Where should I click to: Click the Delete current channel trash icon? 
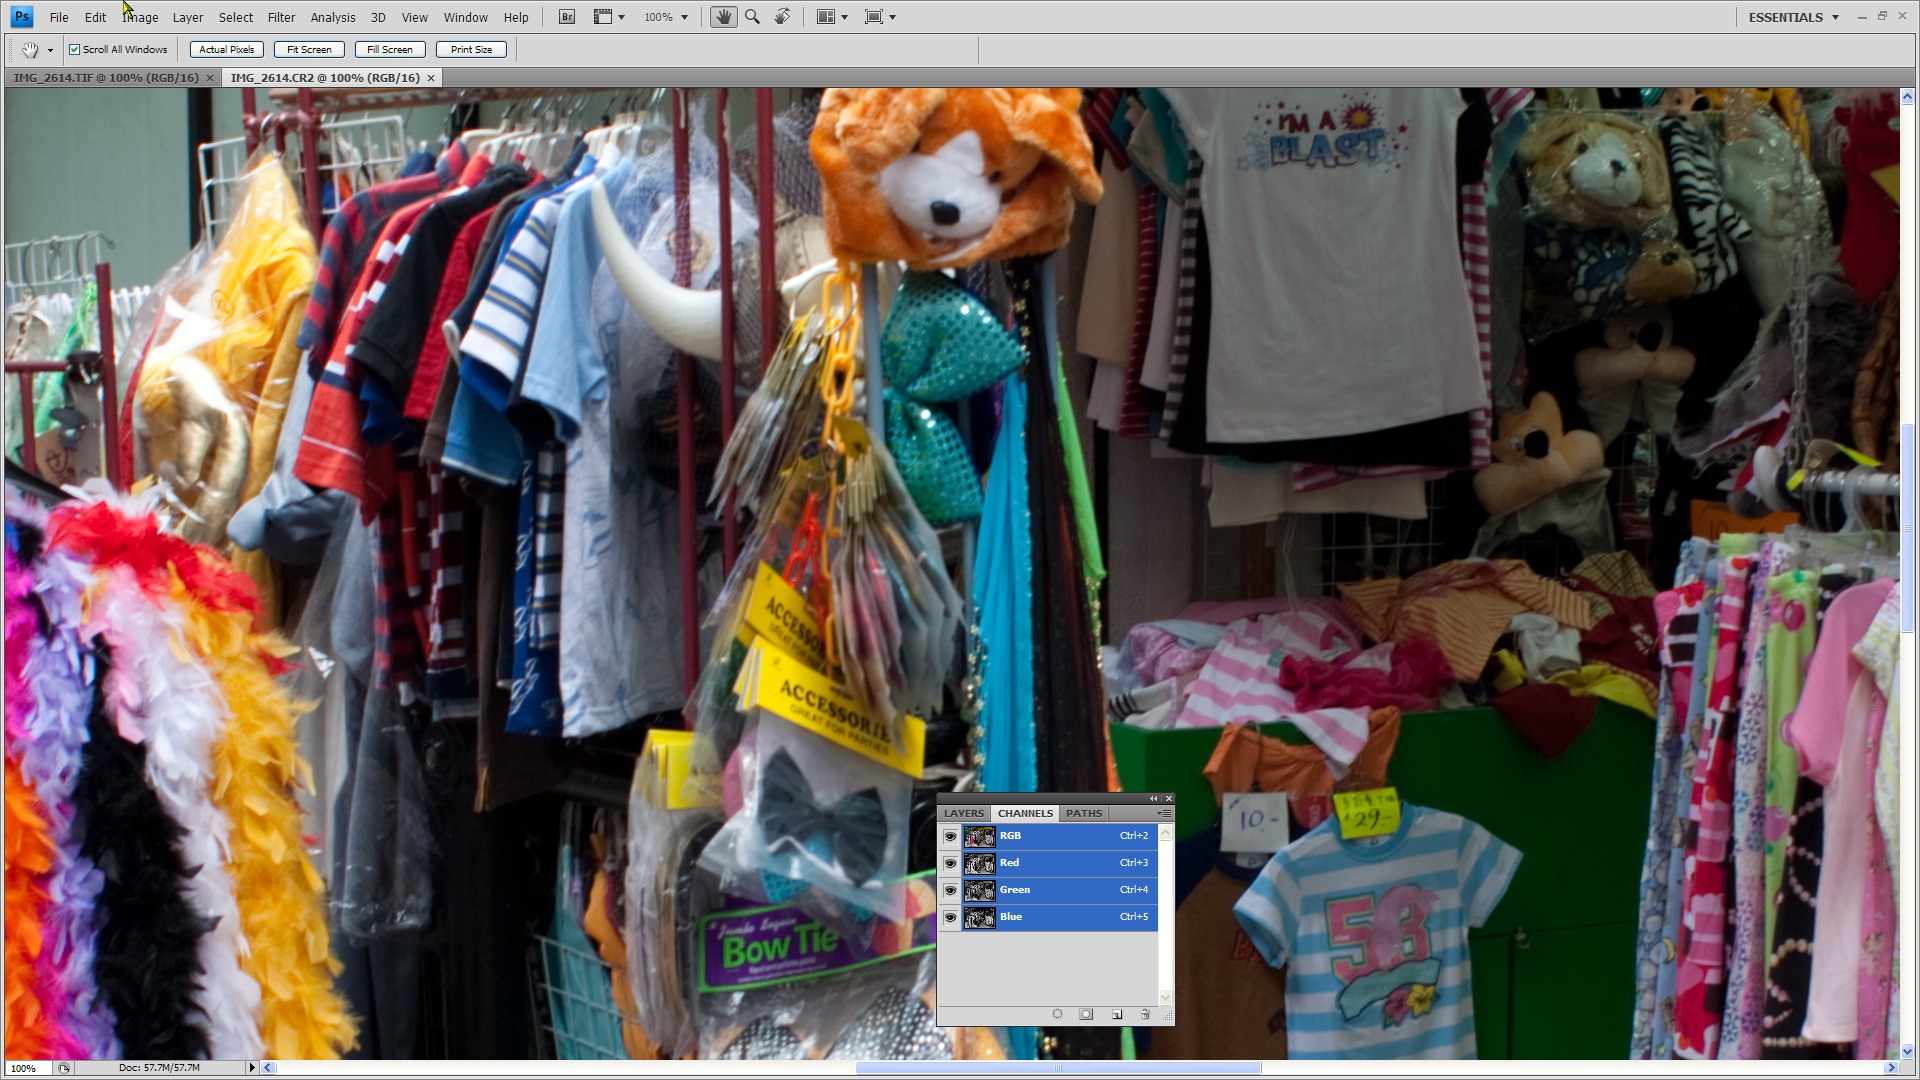(1145, 1014)
